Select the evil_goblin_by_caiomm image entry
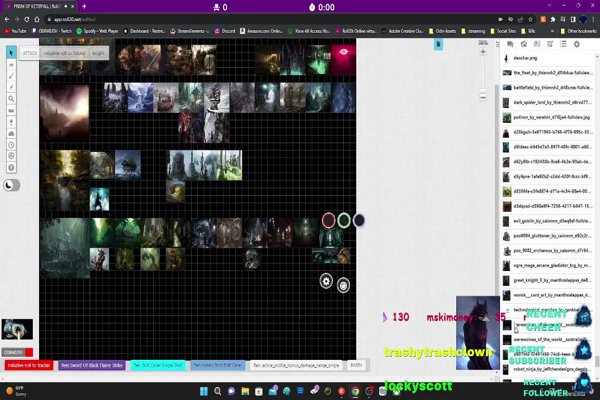Viewport: 600px width, 400px height. [x=548, y=221]
